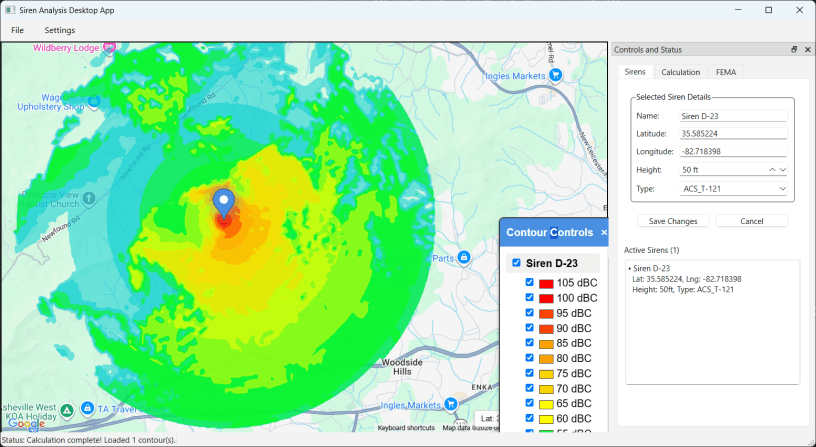
Task: Click Pinnacle View Baptist Church cross icon
Action: click(89, 198)
